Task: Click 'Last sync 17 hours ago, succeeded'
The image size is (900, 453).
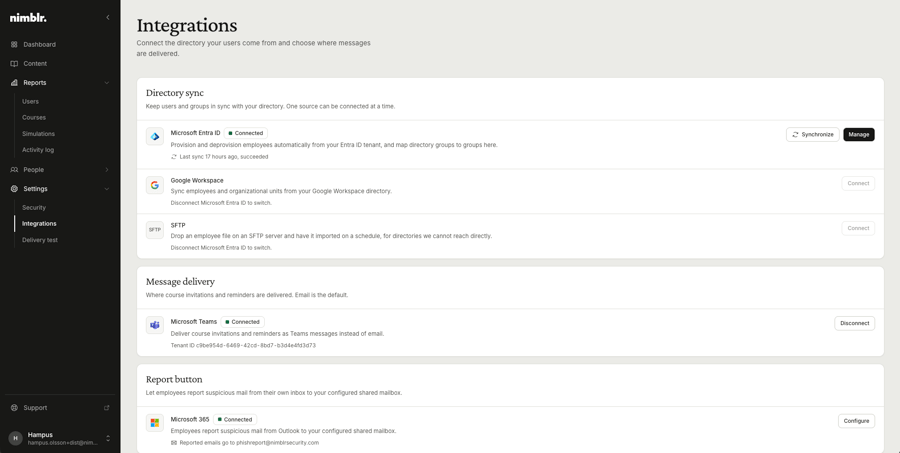Action: (x=224, y=157)
